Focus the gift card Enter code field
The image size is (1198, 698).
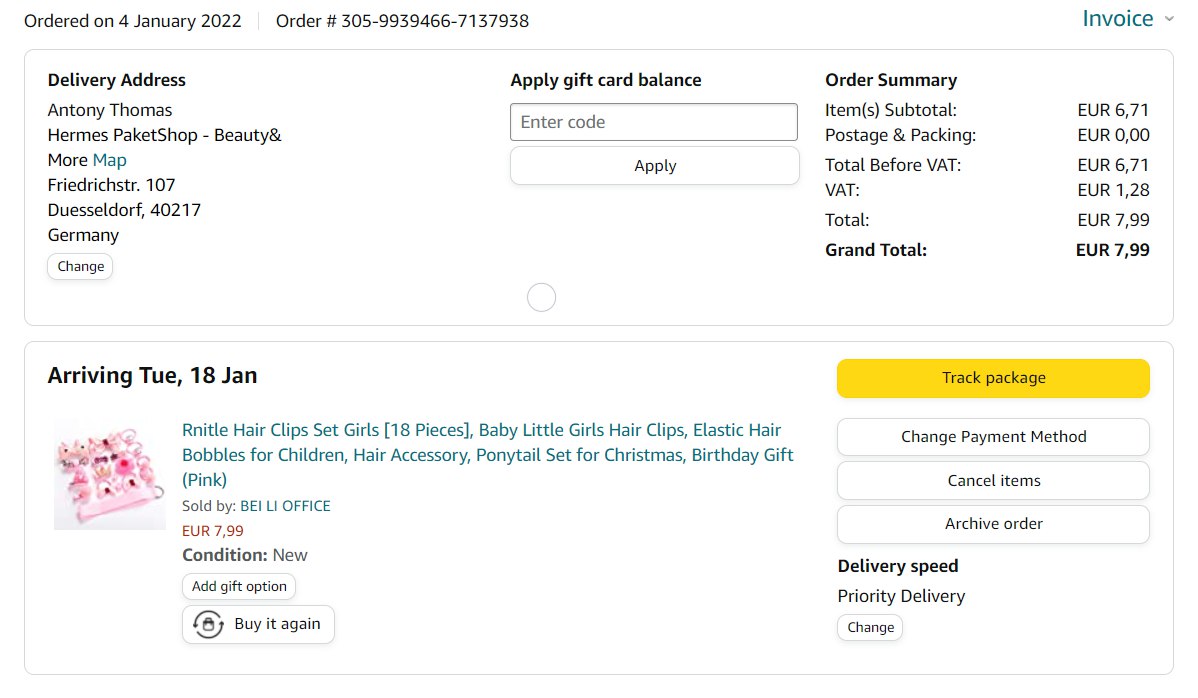(x=654, y=122)
